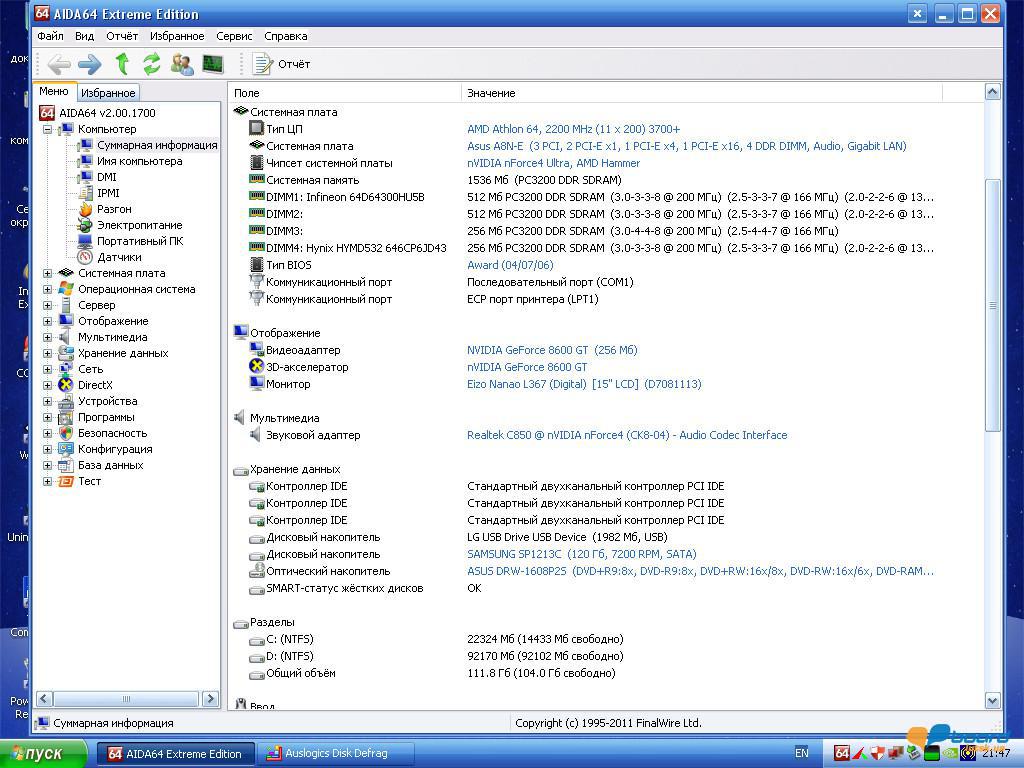Viewport: 1024px width, 768px height.
Task: Switch to Auslogics Disk Defrag in taskbar
Action: pos(335,753)
